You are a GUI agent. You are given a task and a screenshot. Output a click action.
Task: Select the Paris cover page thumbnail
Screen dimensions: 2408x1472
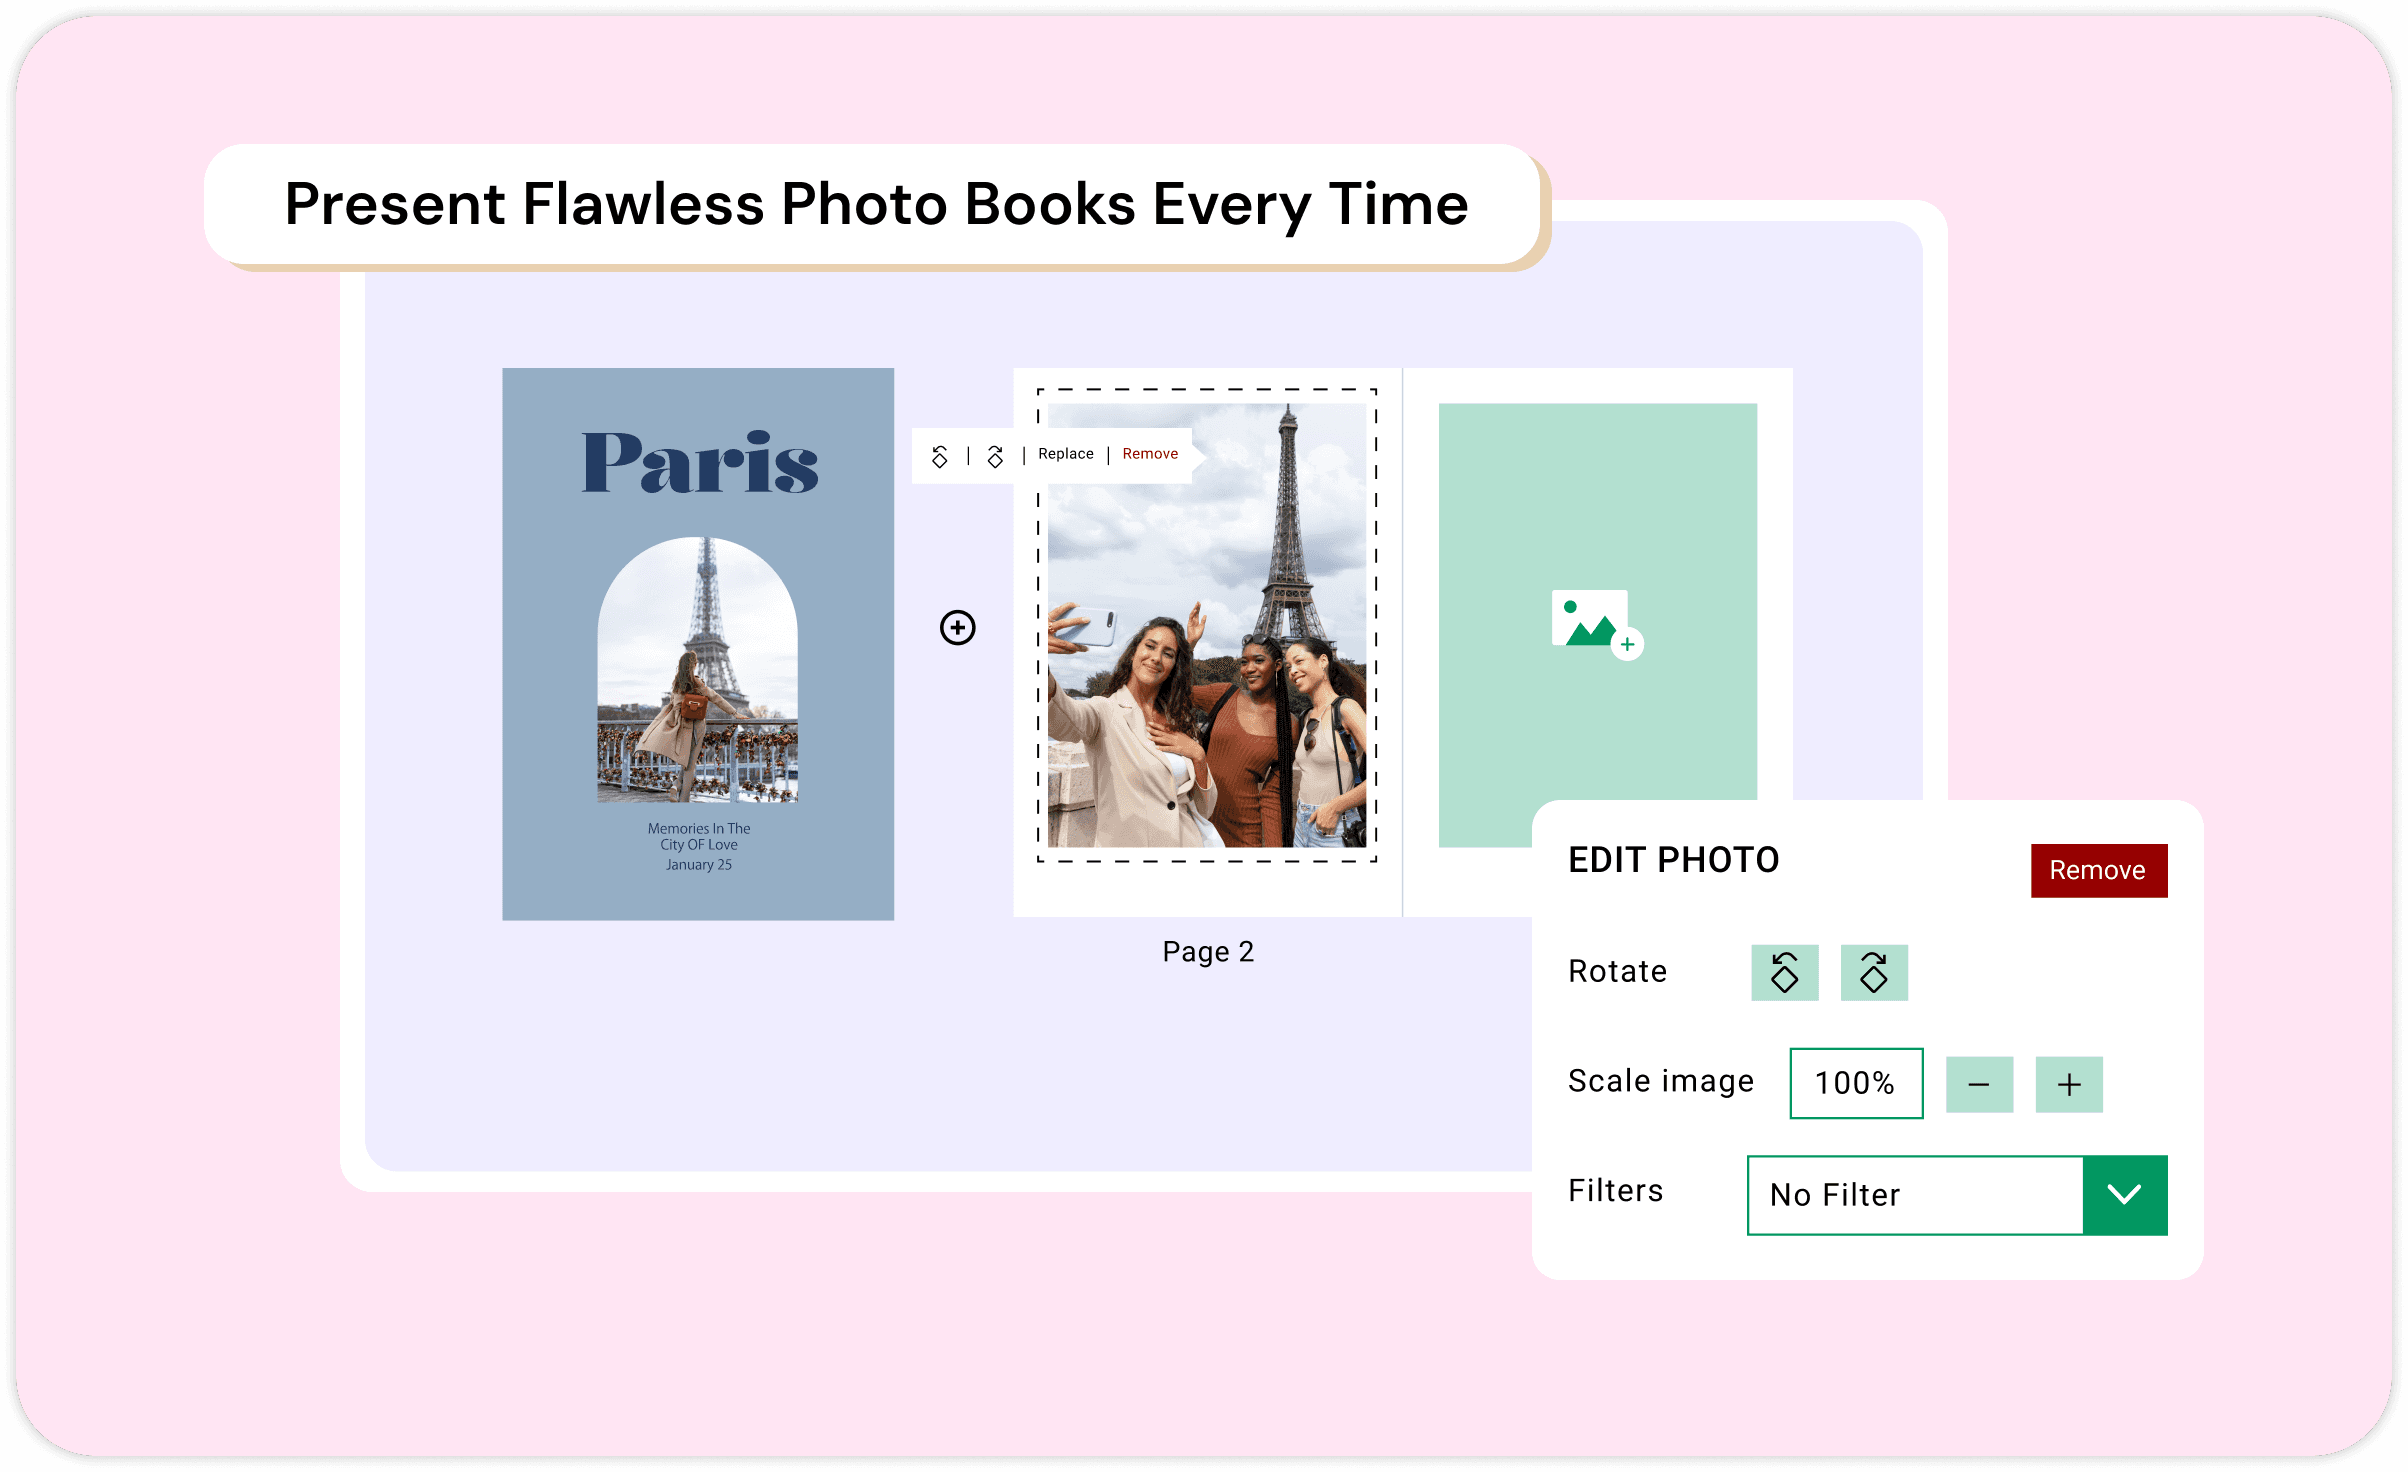[x=698, y=644]
